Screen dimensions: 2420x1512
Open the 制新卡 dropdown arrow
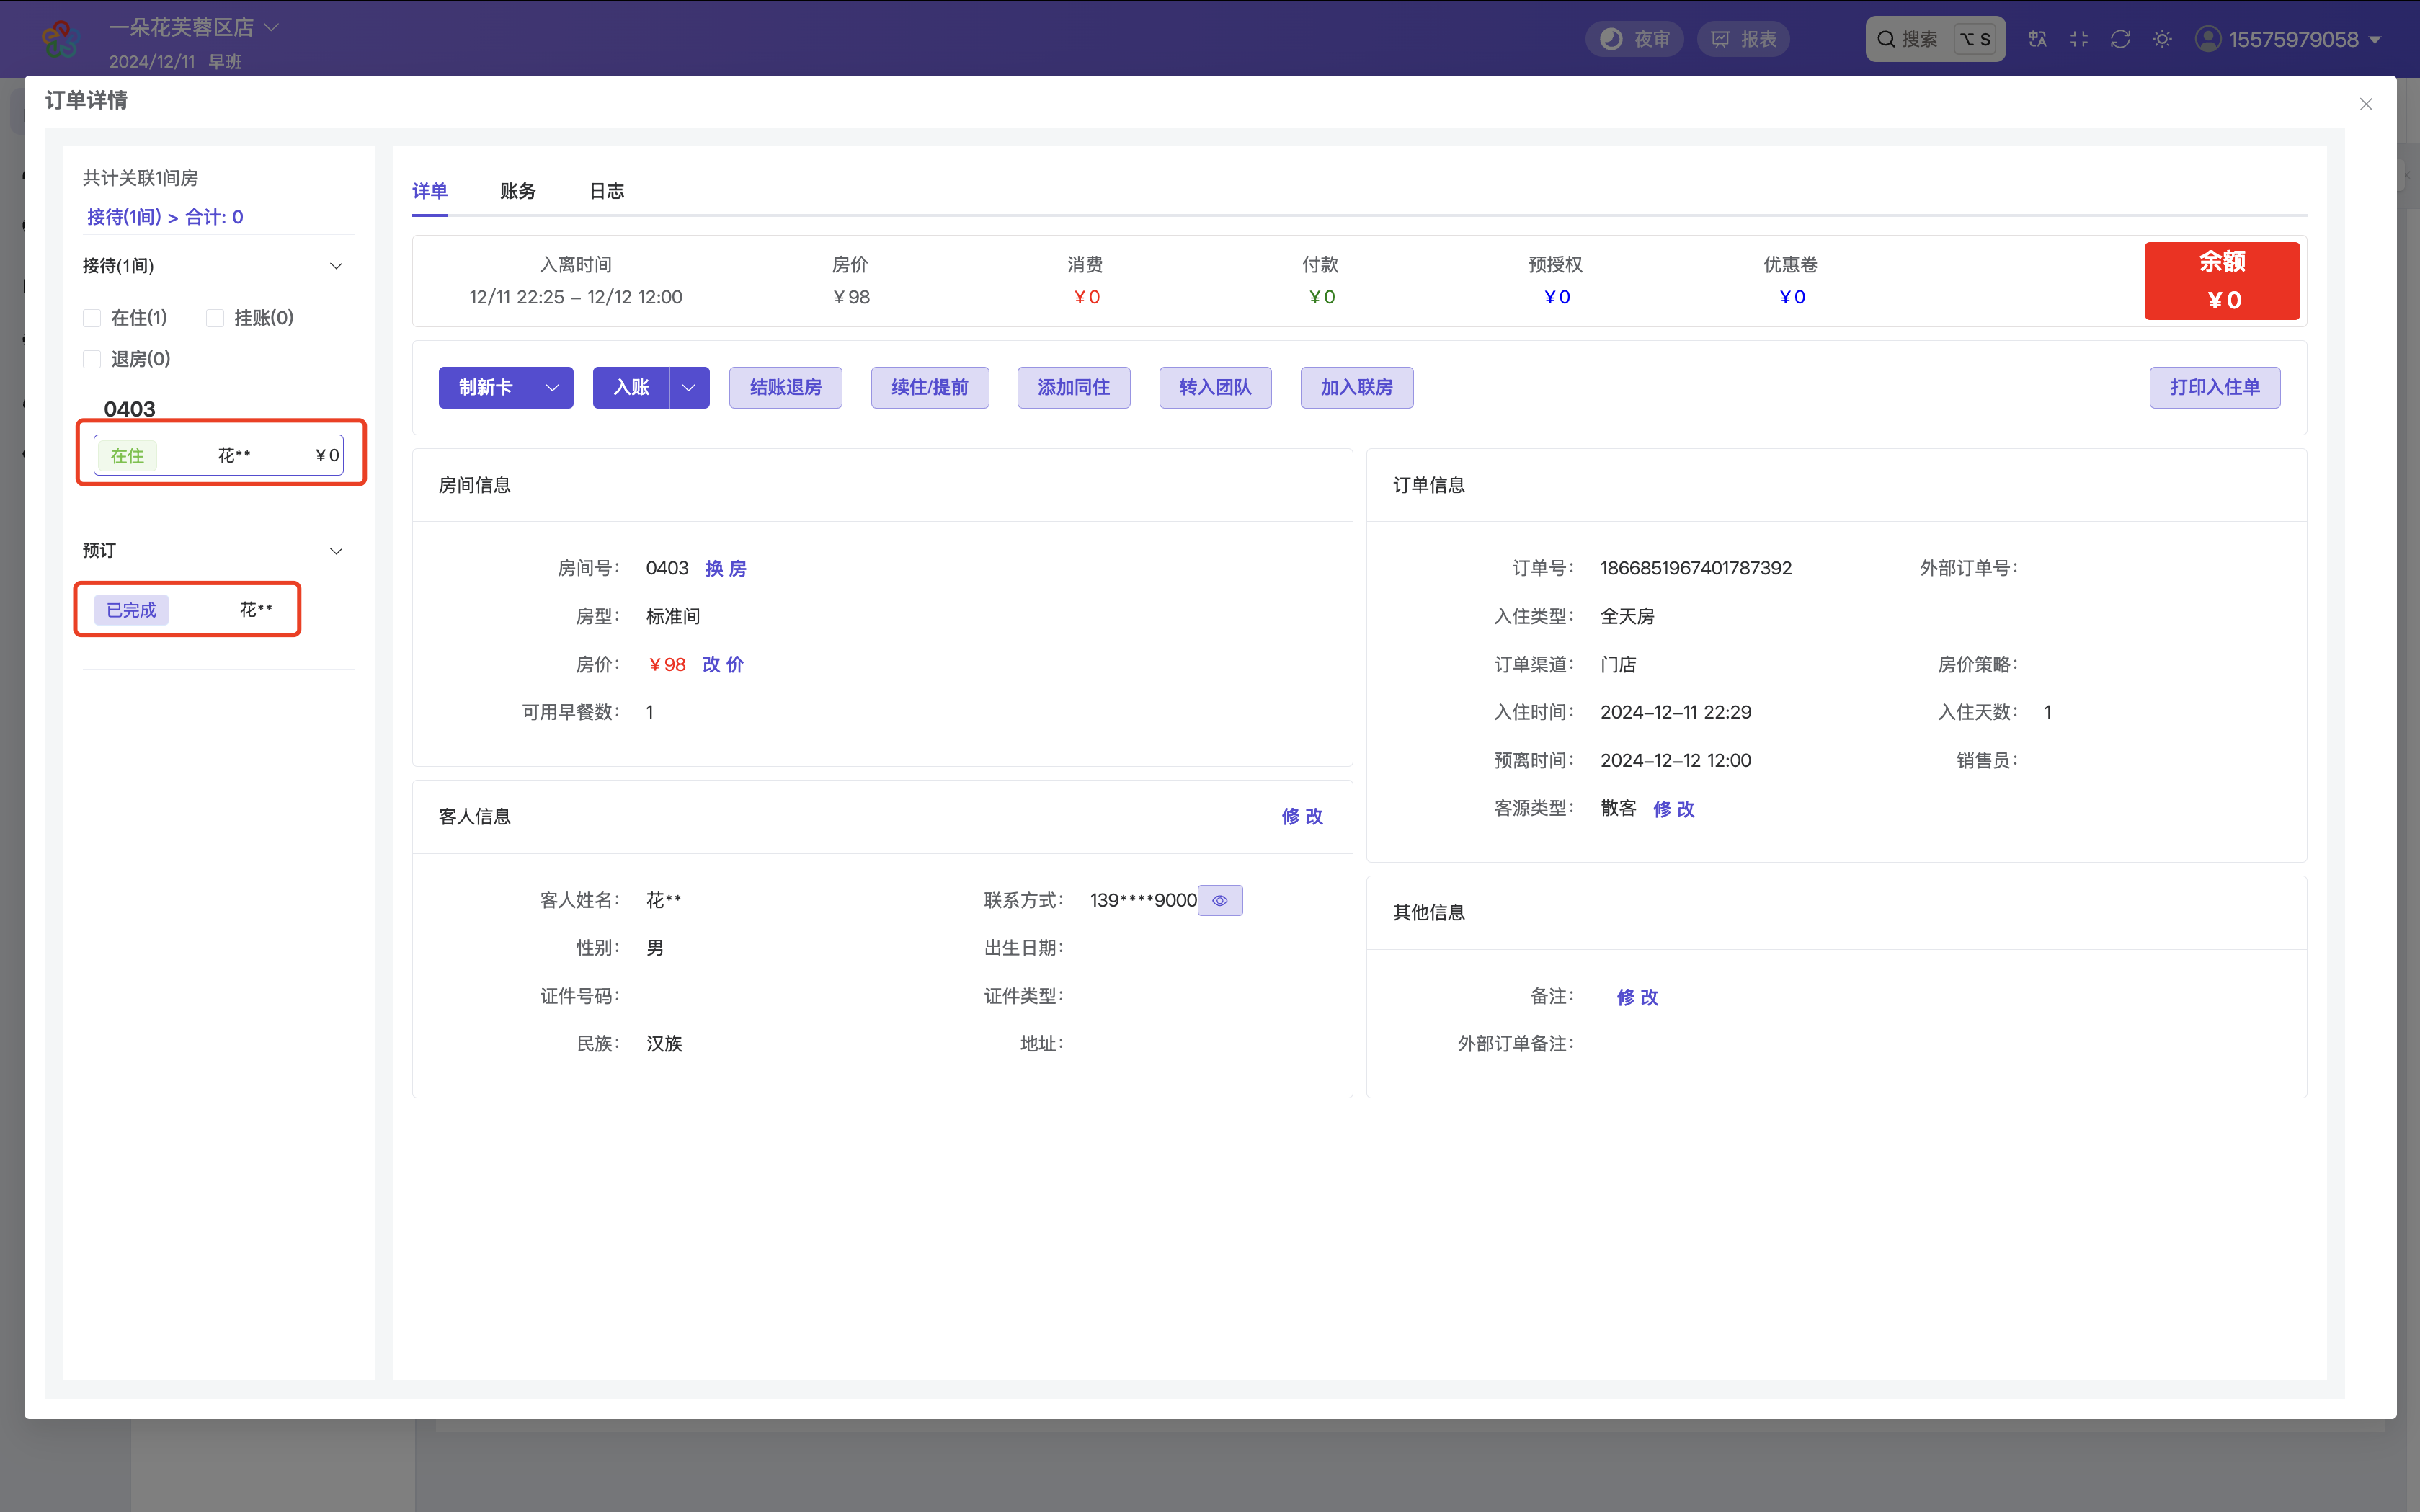coord(552,387)
